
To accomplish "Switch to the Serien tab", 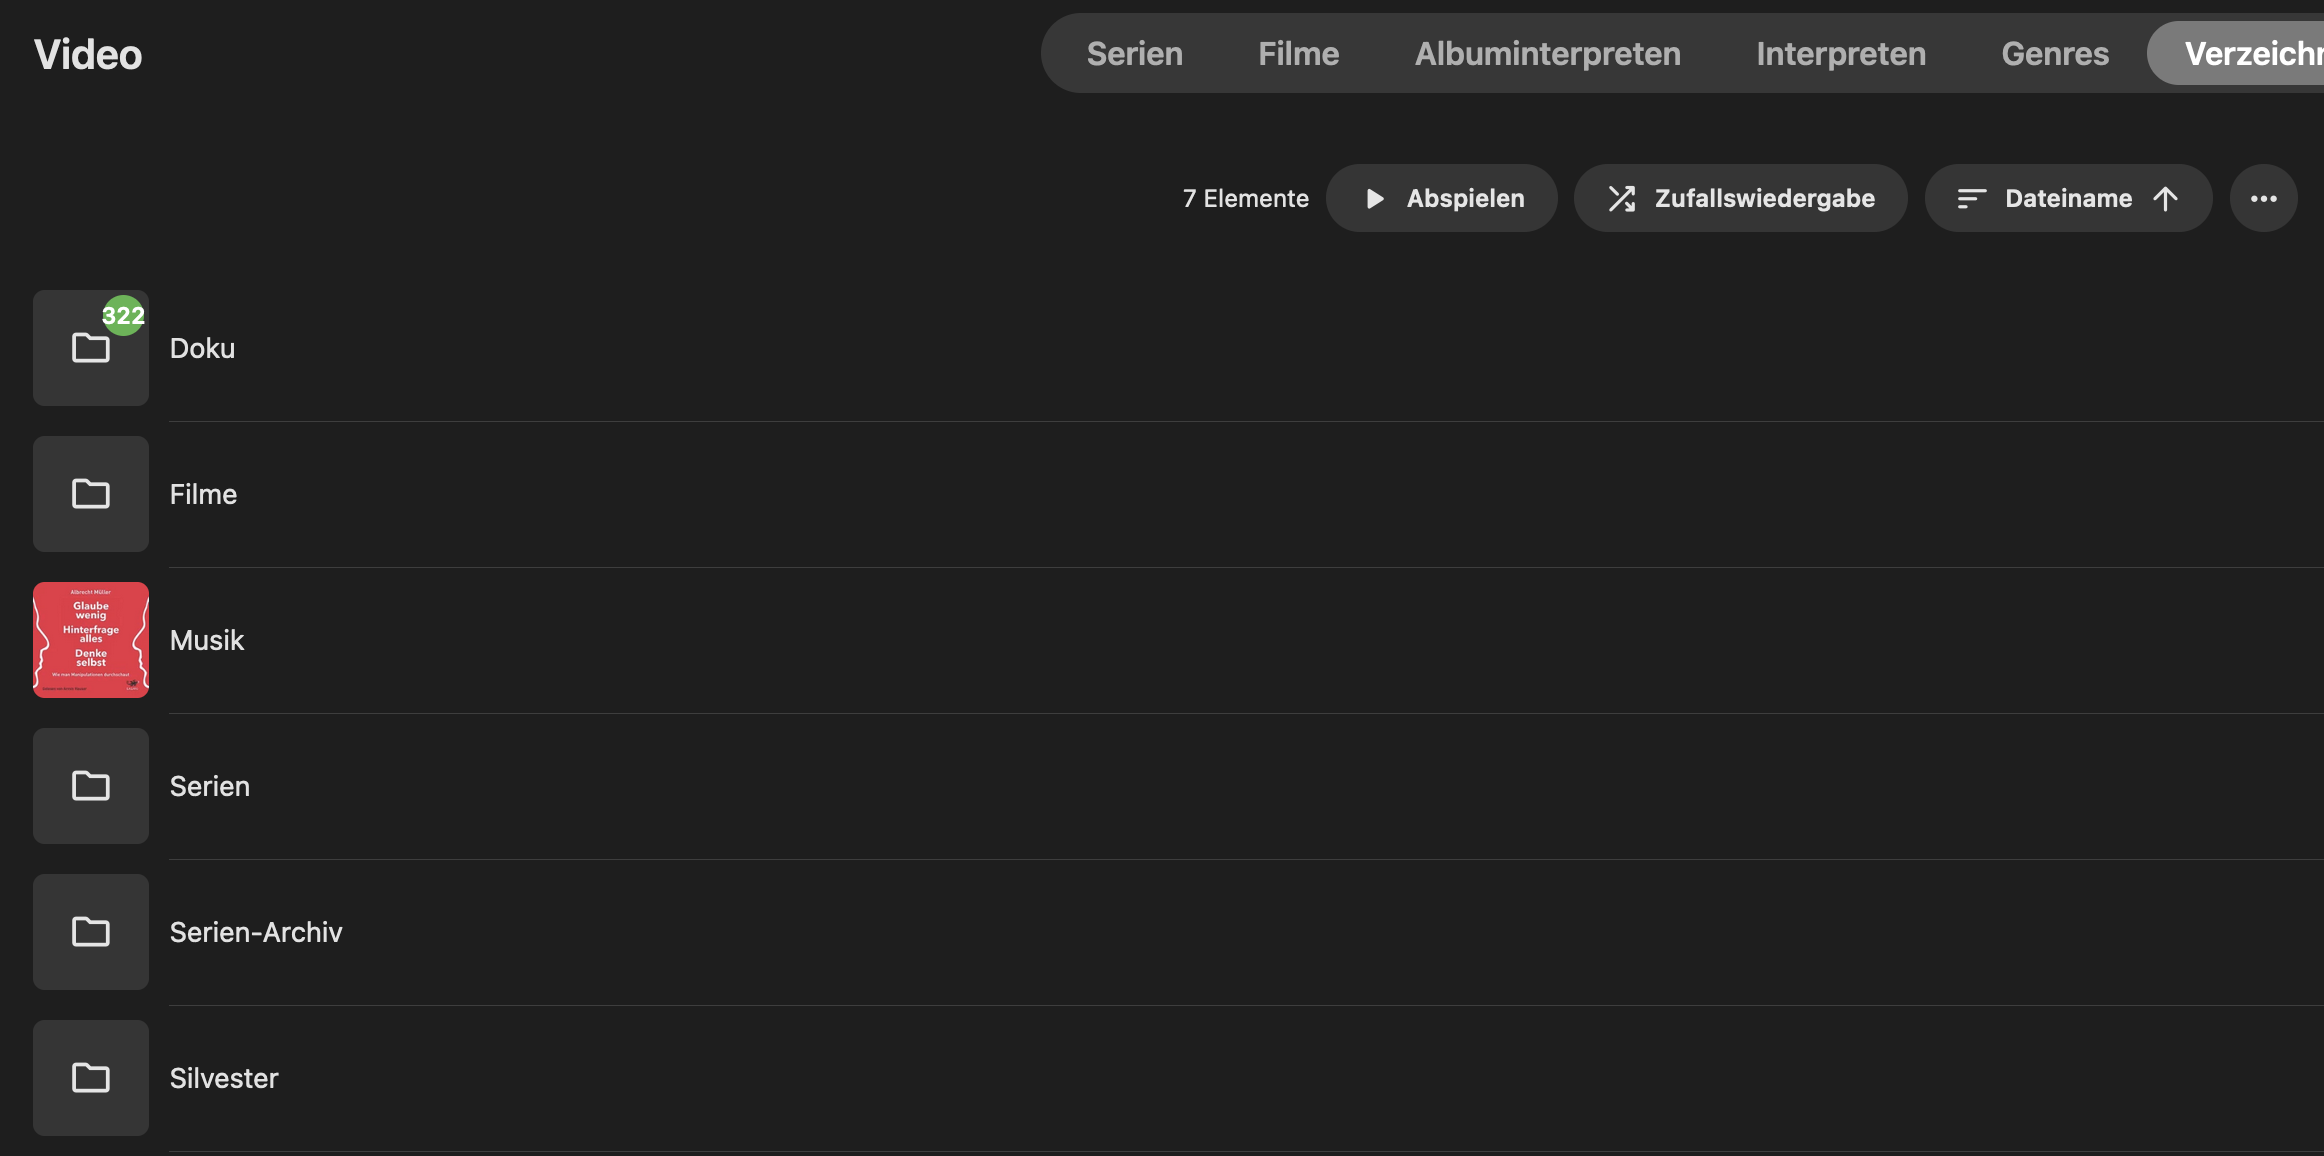I will 1134,54.
